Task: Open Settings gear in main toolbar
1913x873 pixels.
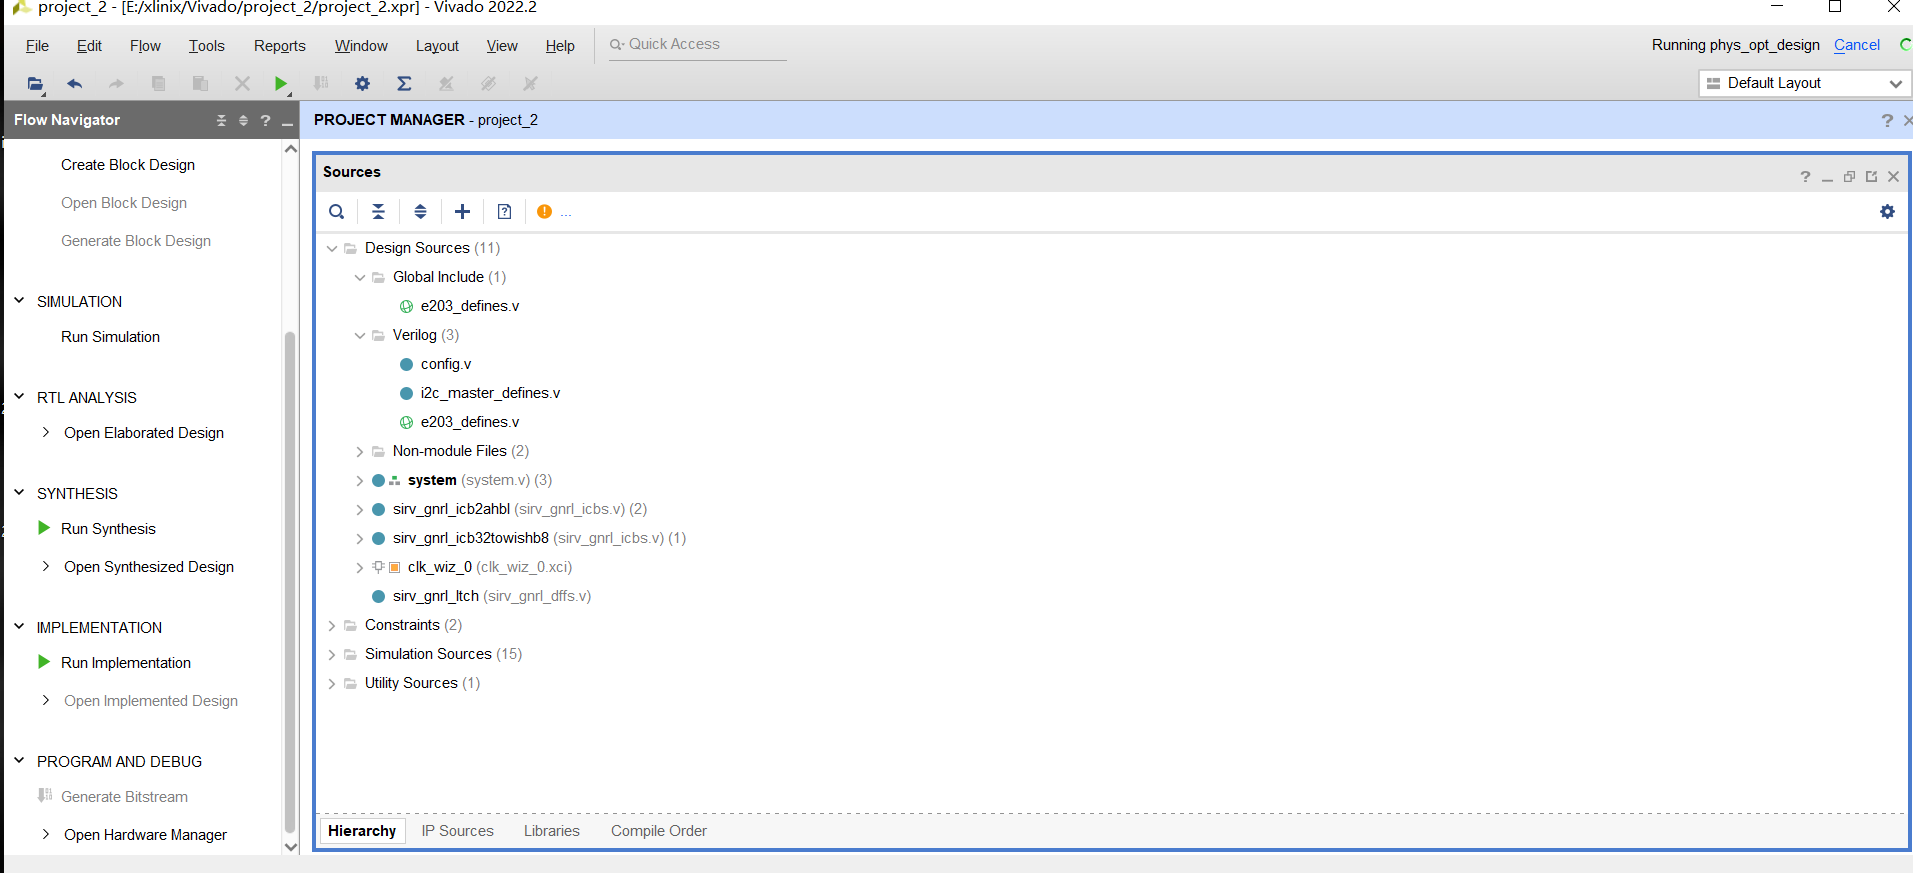Action: 362,84
